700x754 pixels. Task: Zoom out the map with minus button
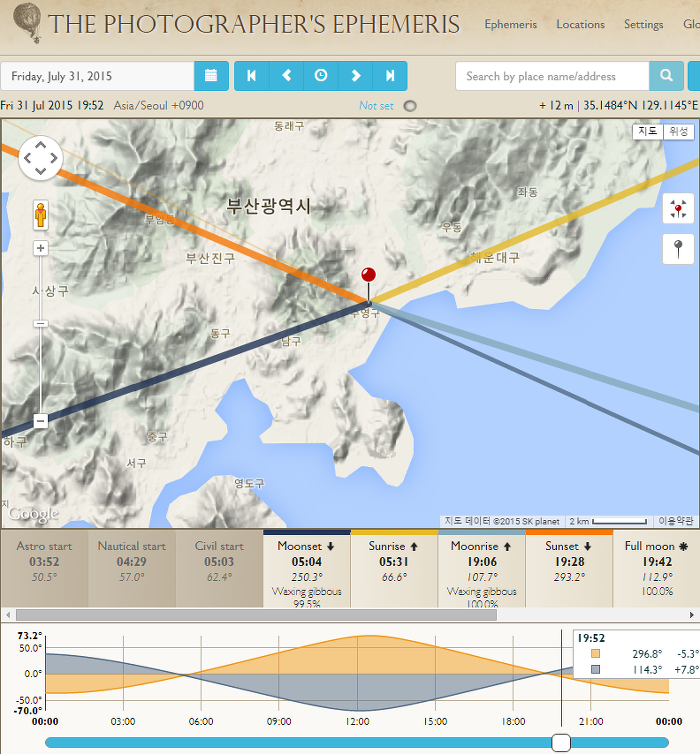(x=41, y=421)
